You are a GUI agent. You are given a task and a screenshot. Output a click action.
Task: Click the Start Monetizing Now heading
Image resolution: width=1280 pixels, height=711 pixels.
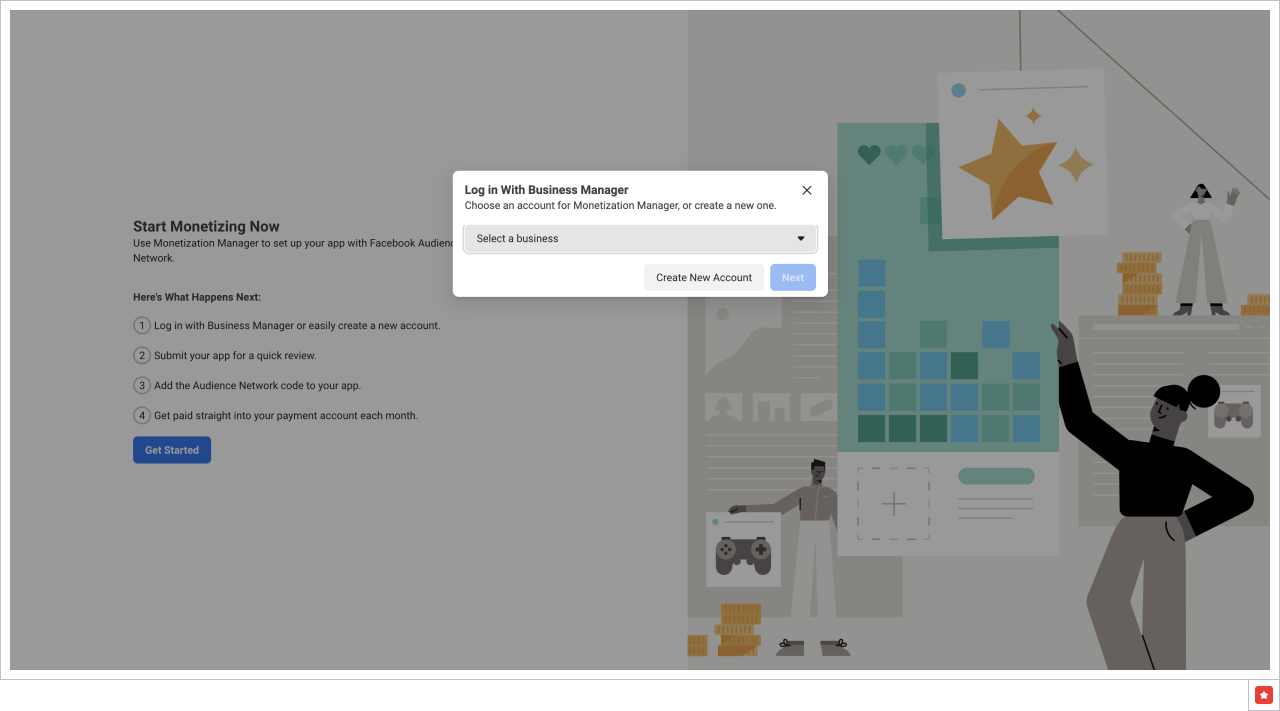coord(206,227)
